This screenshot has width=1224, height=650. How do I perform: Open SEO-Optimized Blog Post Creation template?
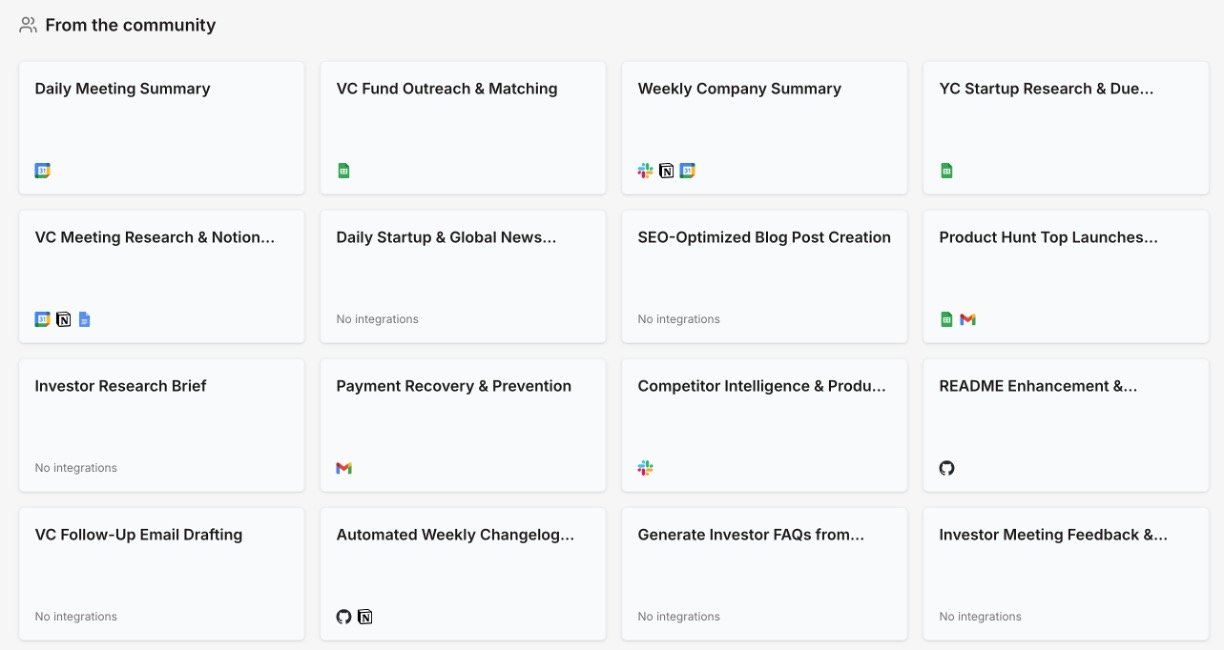764,276
